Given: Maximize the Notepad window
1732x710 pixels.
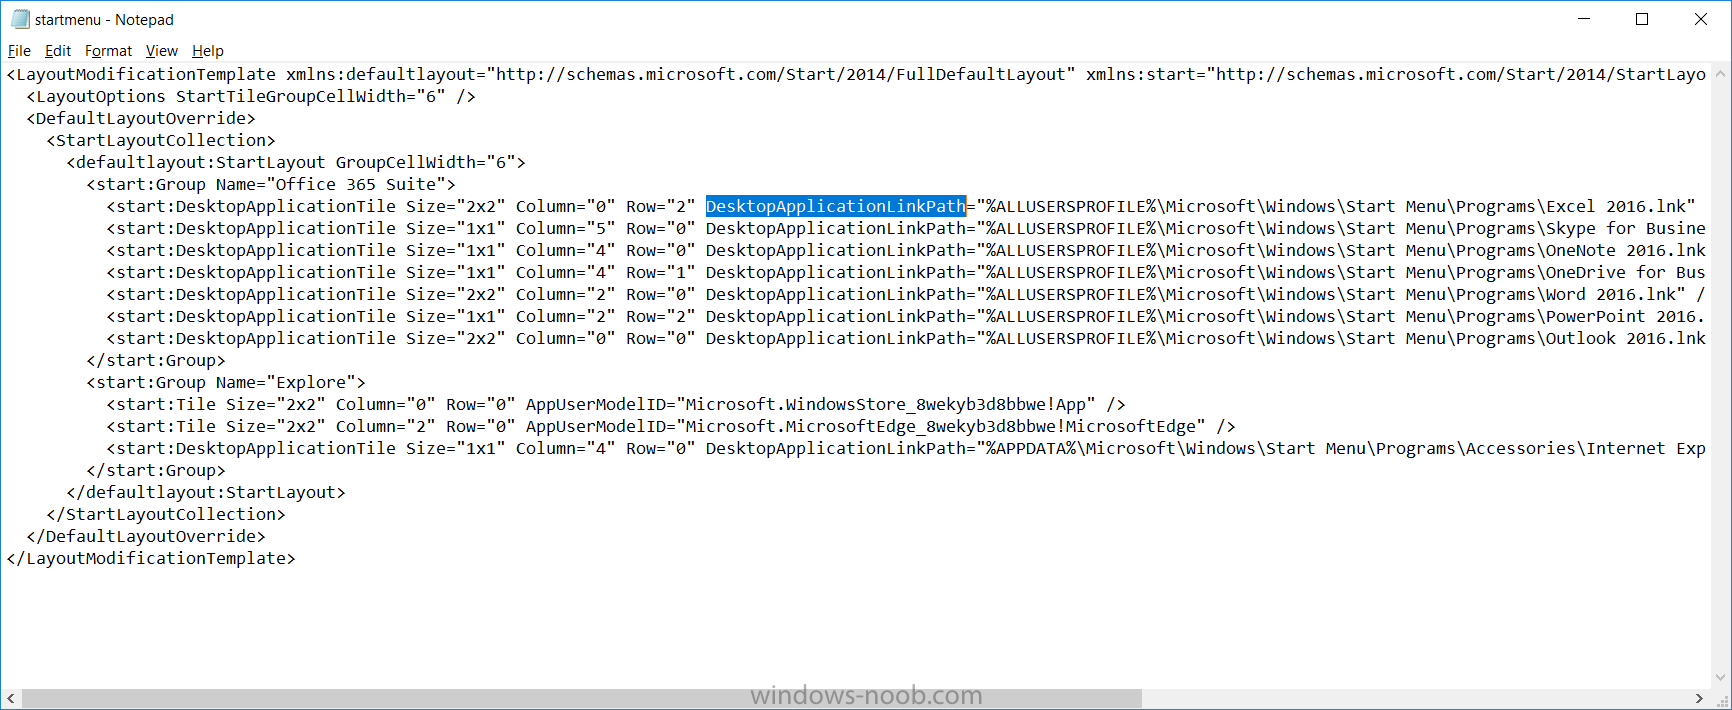Looking at the screenshot, I should click(1642, 19).
